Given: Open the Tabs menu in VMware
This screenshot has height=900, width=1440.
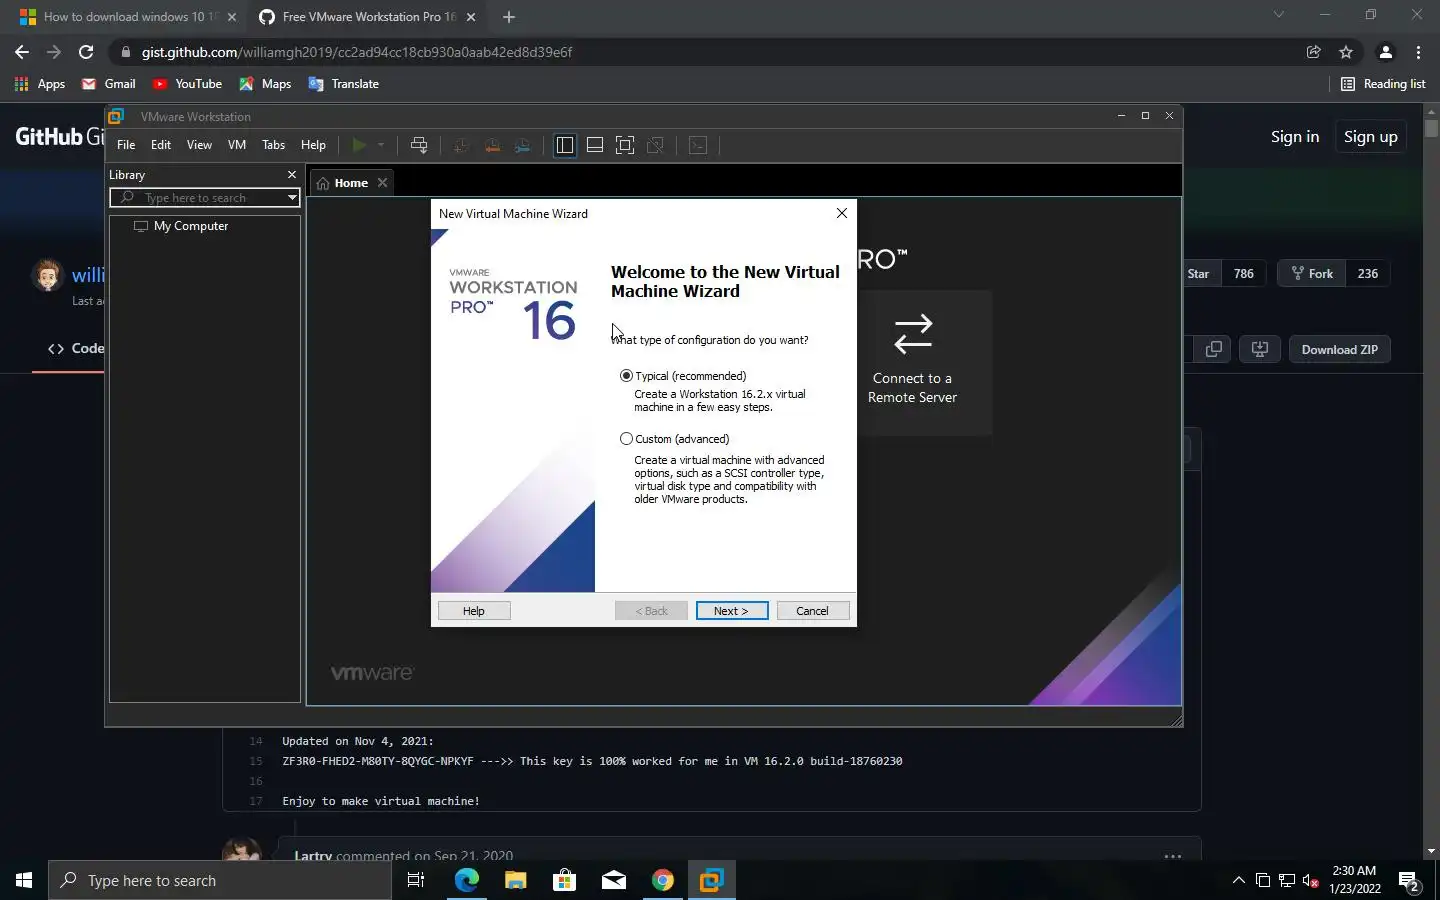Looking at the screenshot, I should [274, 145].
